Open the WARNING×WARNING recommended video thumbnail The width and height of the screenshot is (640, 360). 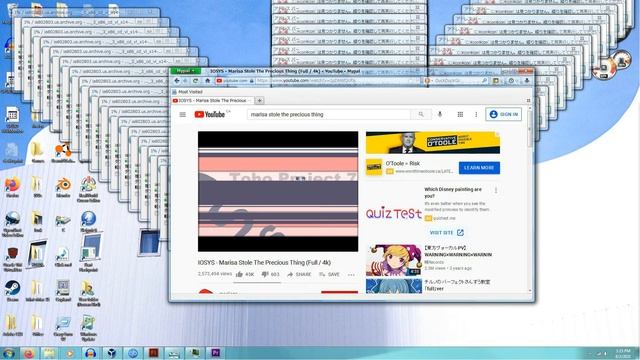click(x=393, y=260)
